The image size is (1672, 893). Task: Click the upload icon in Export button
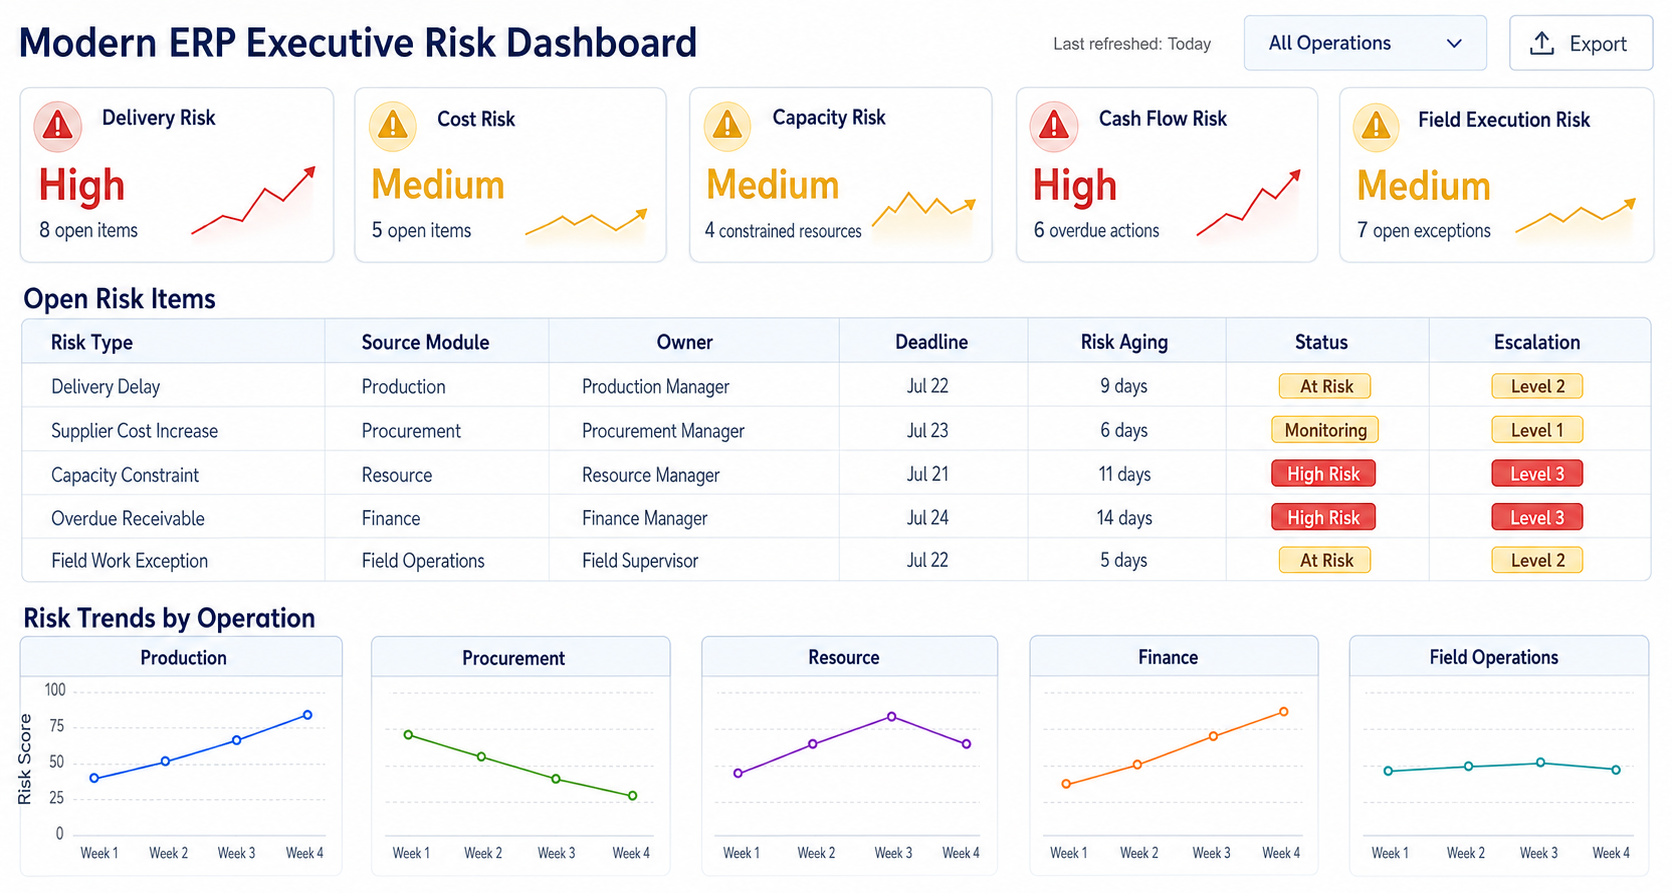click(1542, 43)
